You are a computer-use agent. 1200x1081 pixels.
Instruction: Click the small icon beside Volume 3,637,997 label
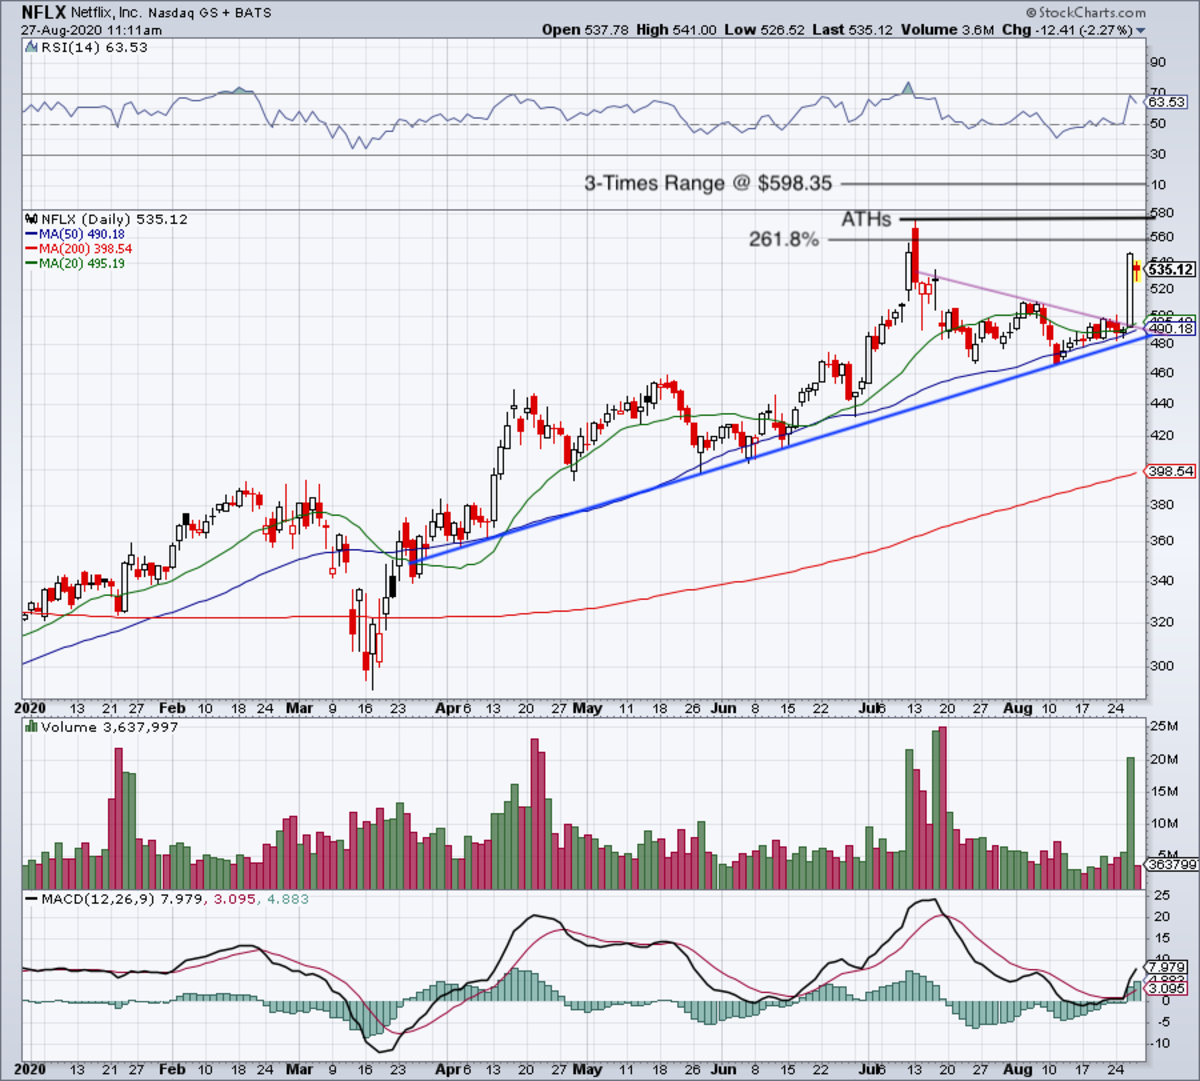pos(31,728)
